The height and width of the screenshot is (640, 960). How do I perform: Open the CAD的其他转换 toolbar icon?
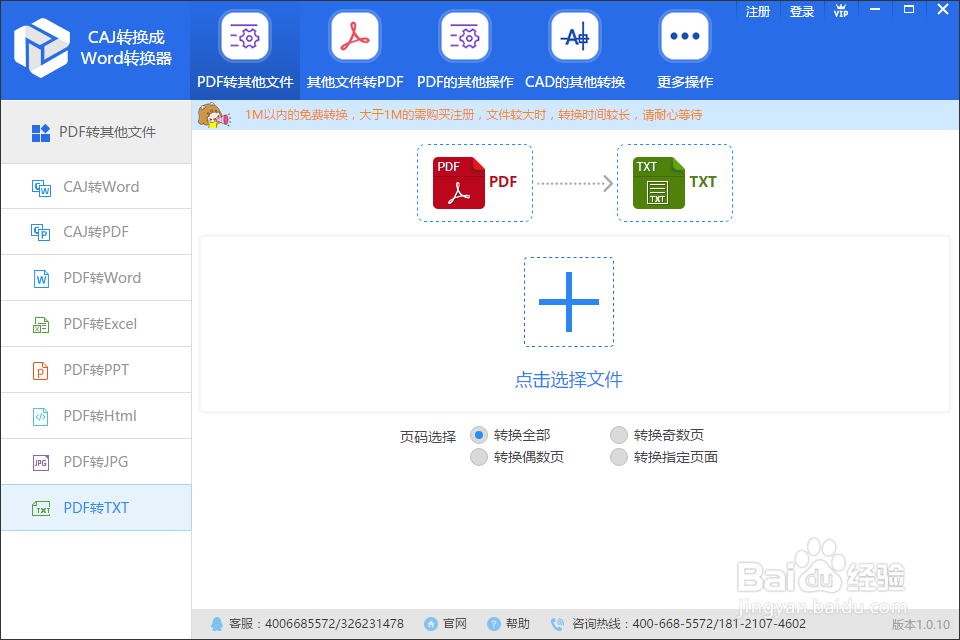(x=575, y=36)
